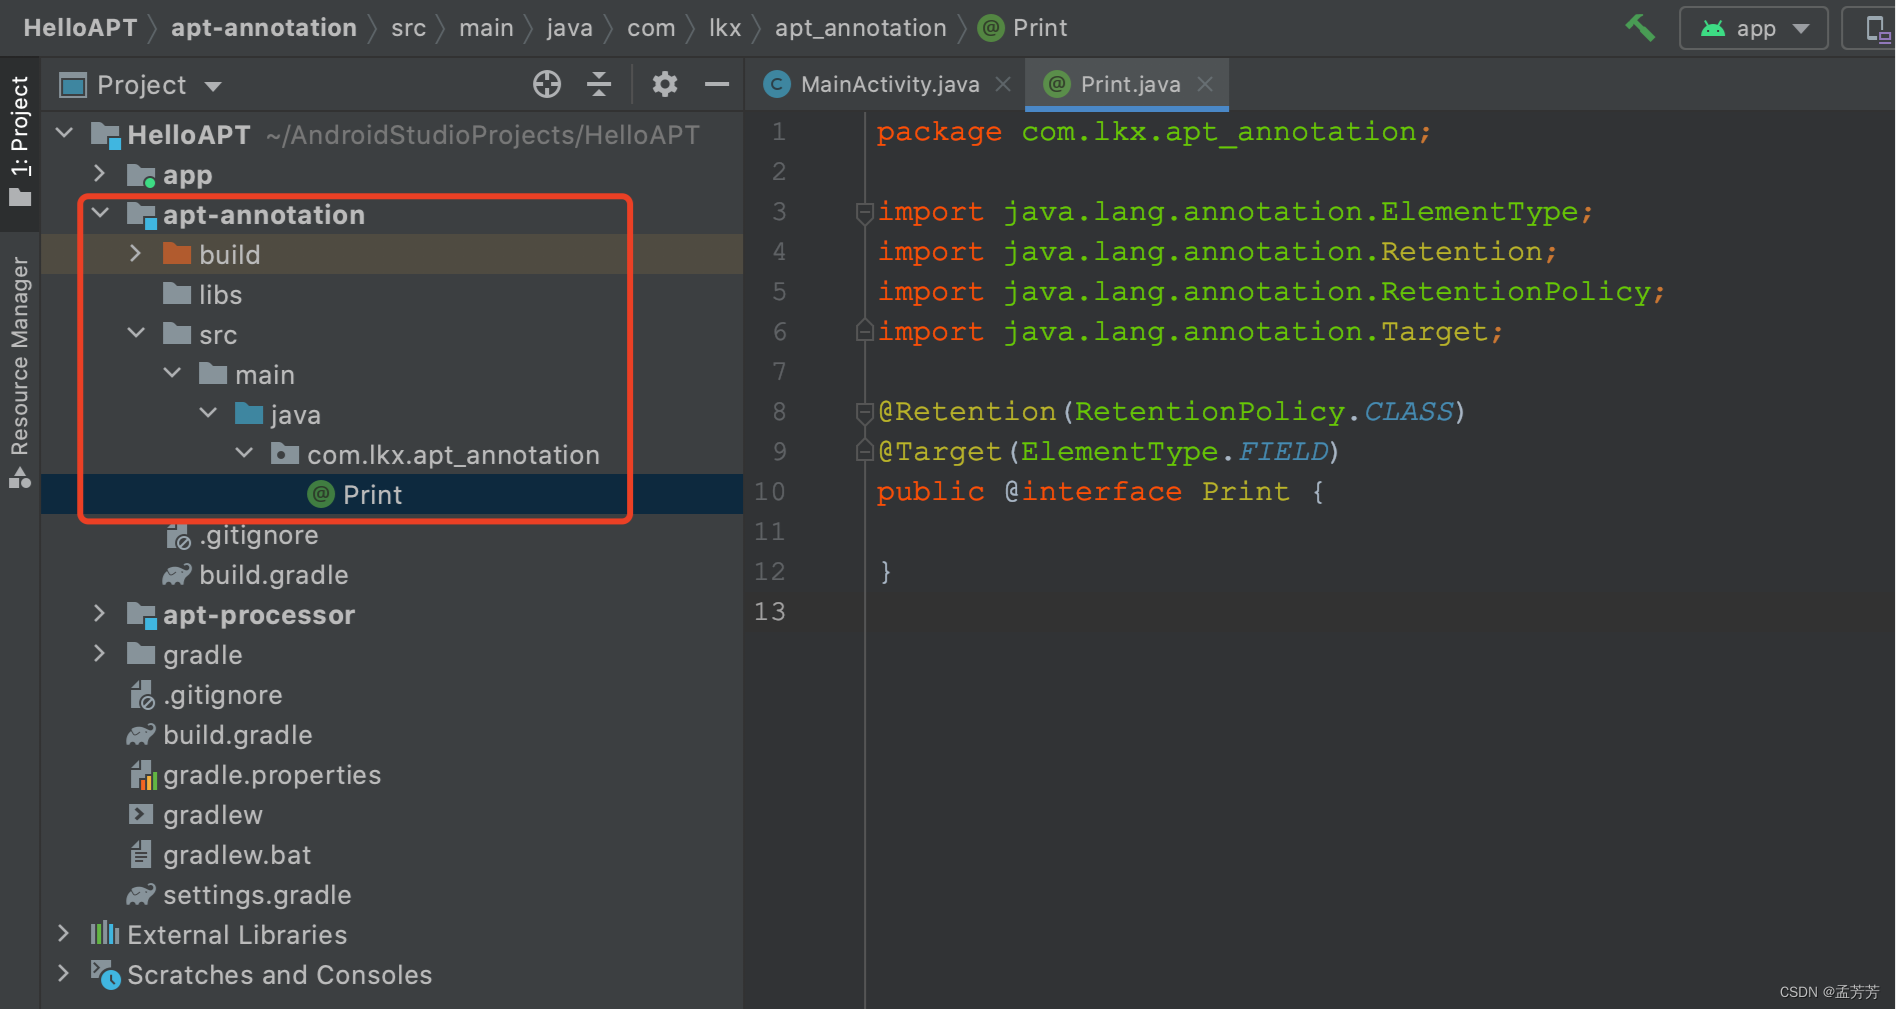Open Project panel settings gear
The width and height of the screenshot is (1896, 1009).
[x=665, y=84]
